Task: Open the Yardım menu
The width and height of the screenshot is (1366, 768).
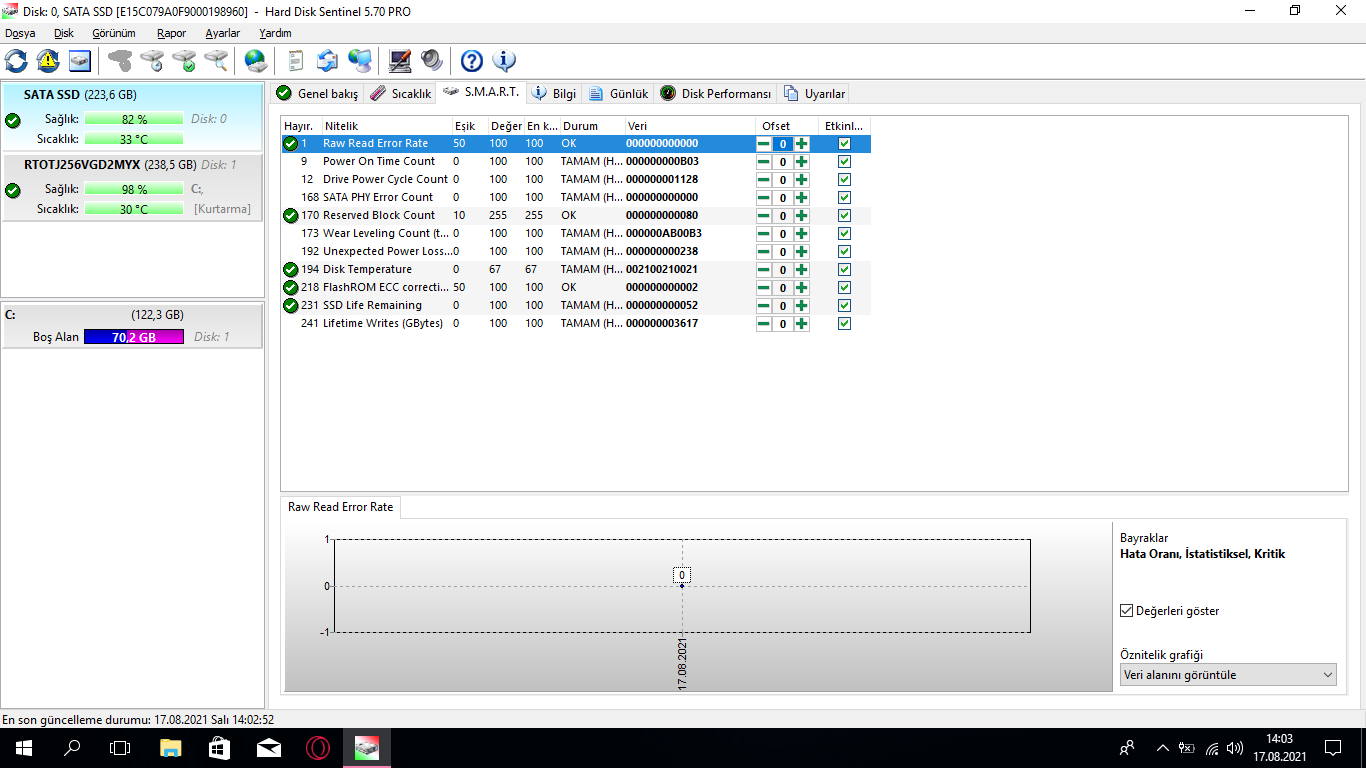Action: coord(276,33)
